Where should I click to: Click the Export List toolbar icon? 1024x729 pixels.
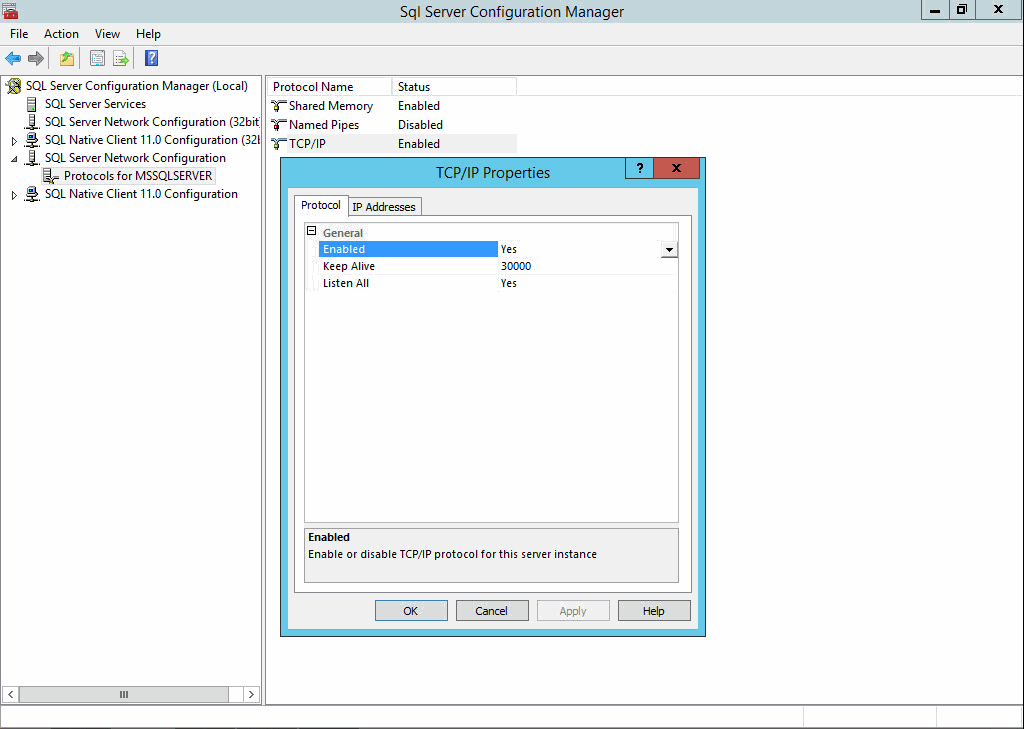point(121,58)
